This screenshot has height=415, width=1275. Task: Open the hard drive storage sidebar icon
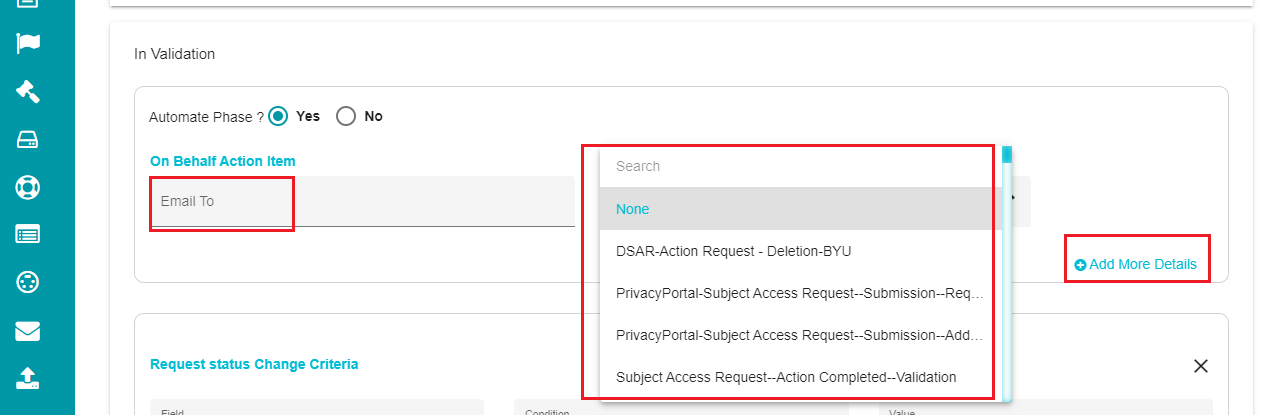click(x=28, y=139)
